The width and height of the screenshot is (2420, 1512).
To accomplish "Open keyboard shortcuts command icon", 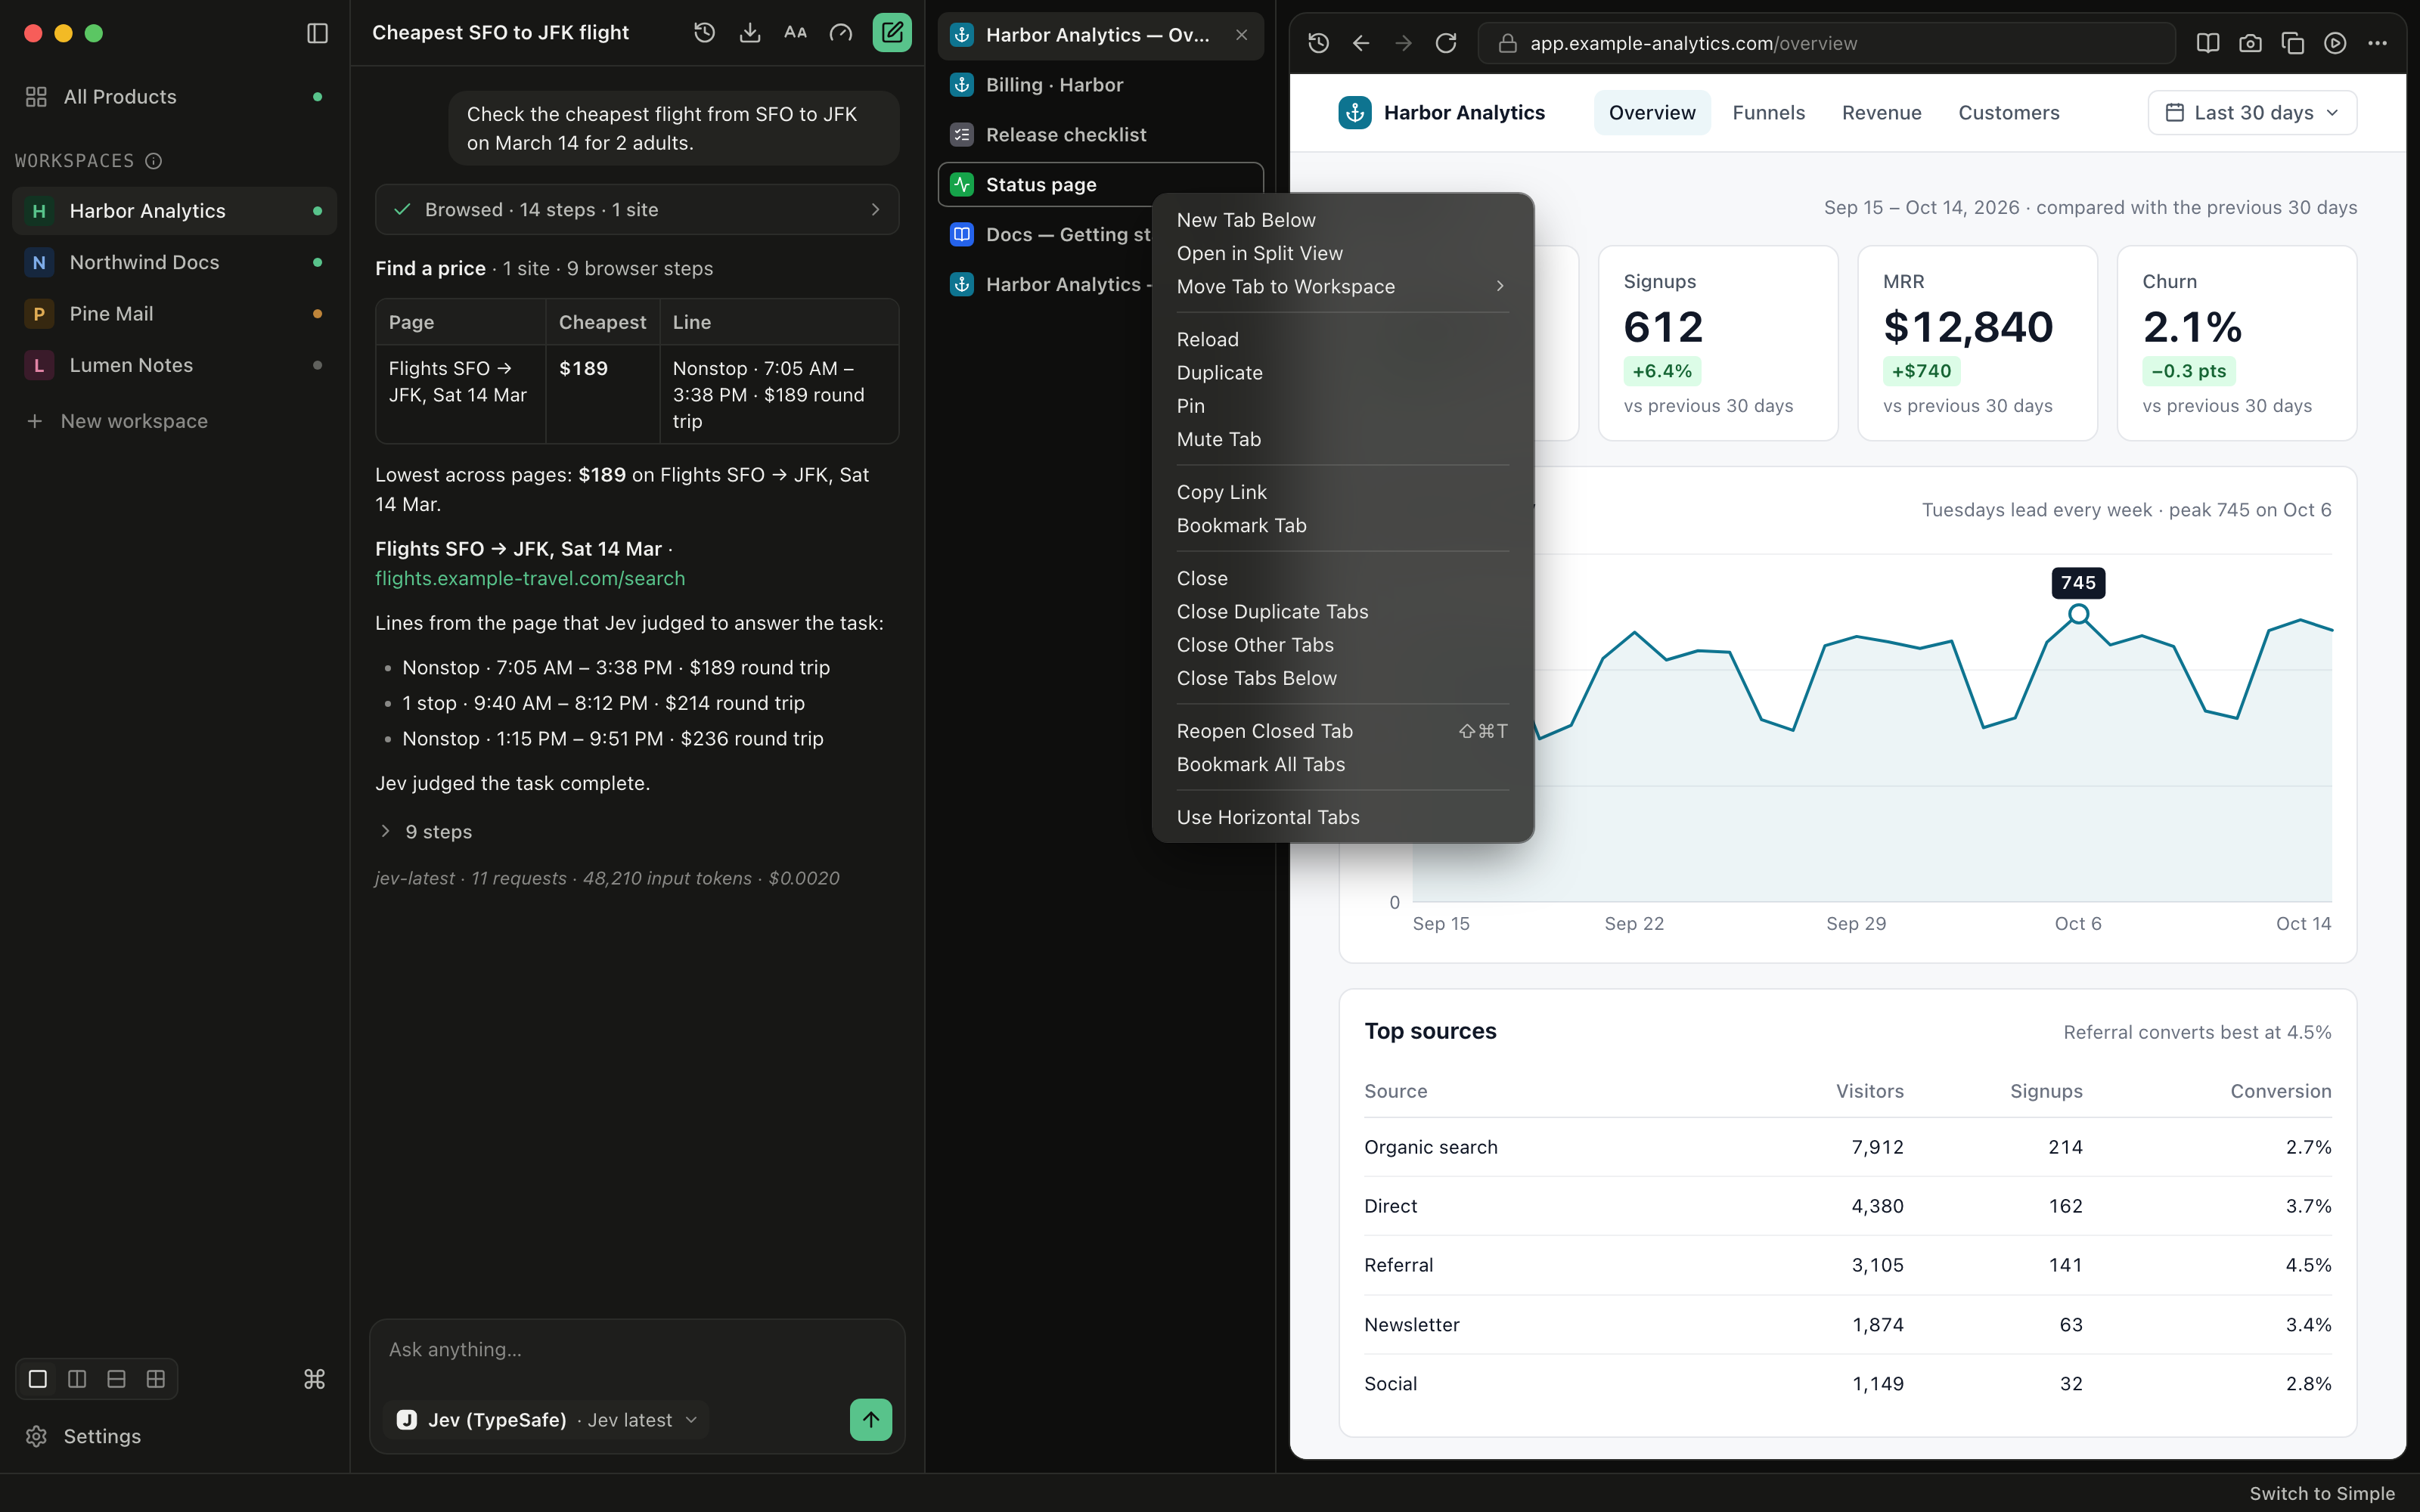I will tap(314, 1379).
